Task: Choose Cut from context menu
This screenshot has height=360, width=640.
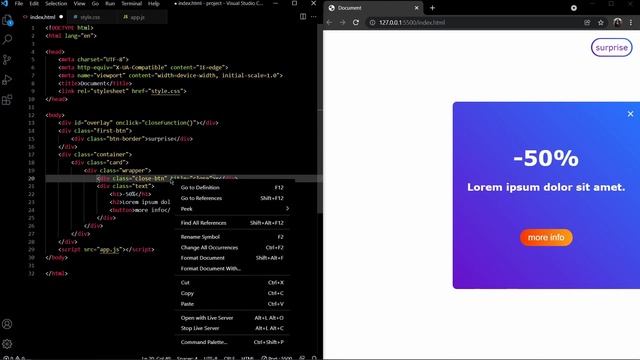Action: point(232,282)
